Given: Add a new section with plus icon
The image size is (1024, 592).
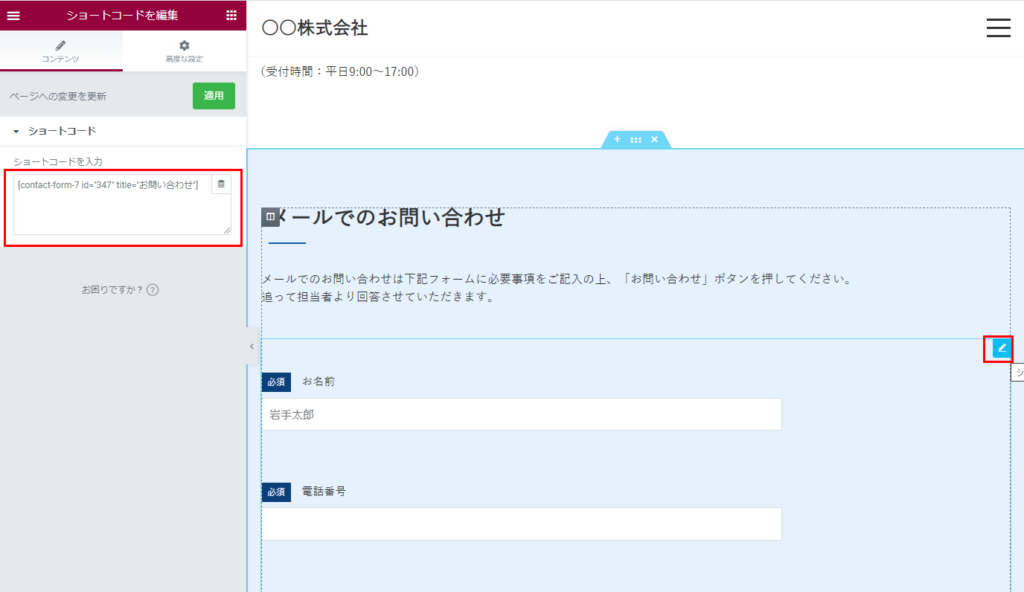Looking at the screenshot, I should tap(617, 139).
